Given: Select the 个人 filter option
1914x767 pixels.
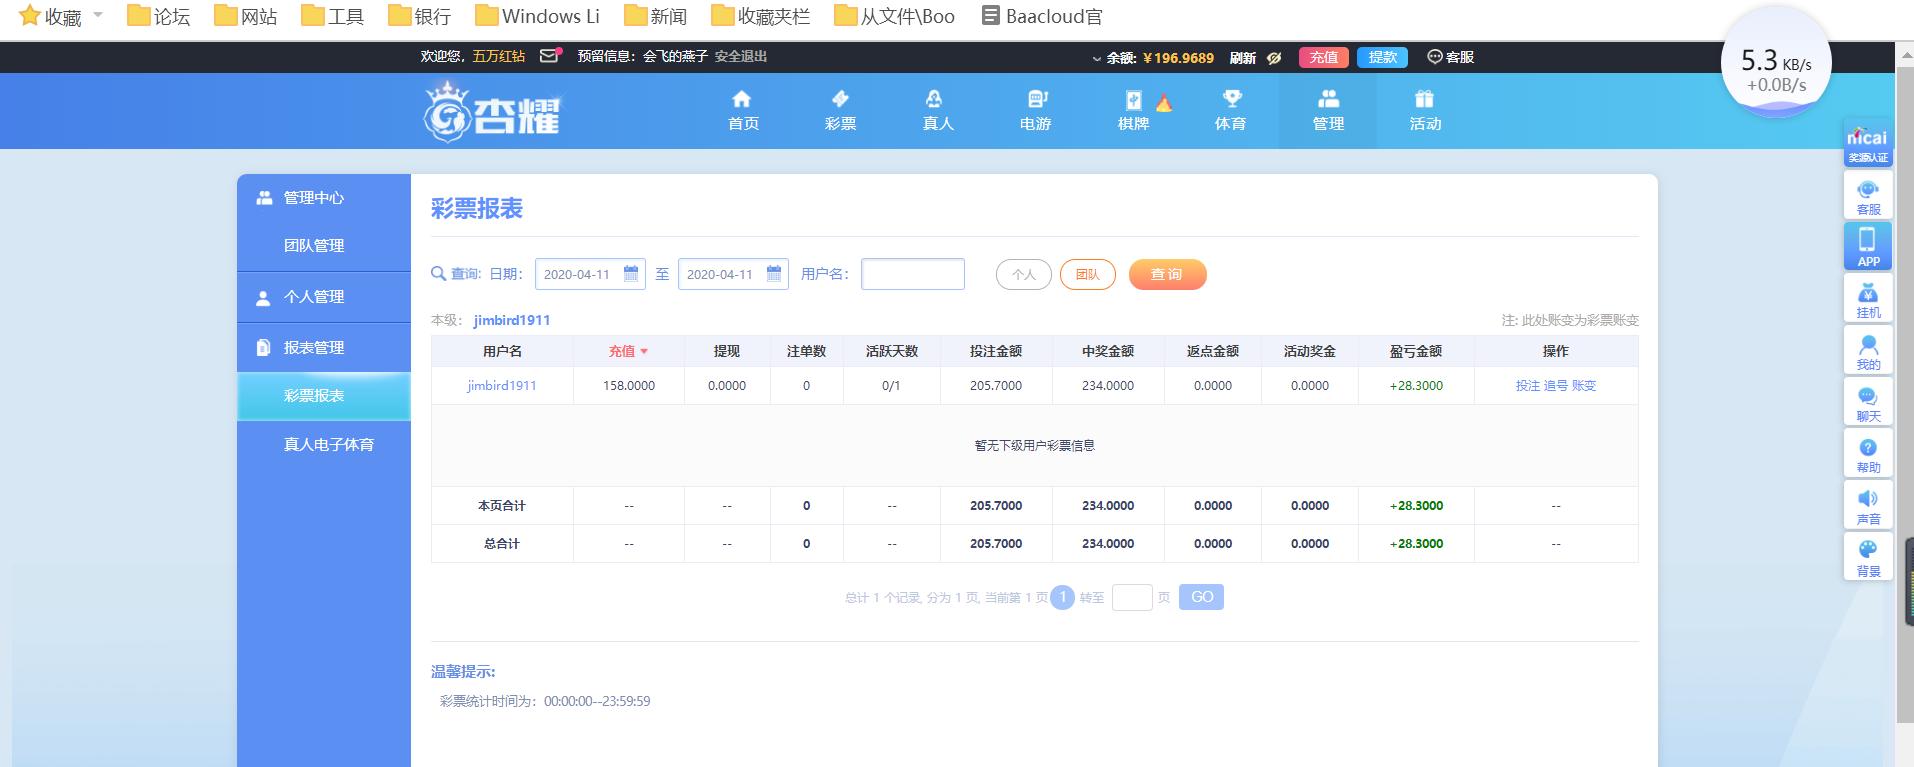Looking at the screenshot, I should pos(1023,275).
